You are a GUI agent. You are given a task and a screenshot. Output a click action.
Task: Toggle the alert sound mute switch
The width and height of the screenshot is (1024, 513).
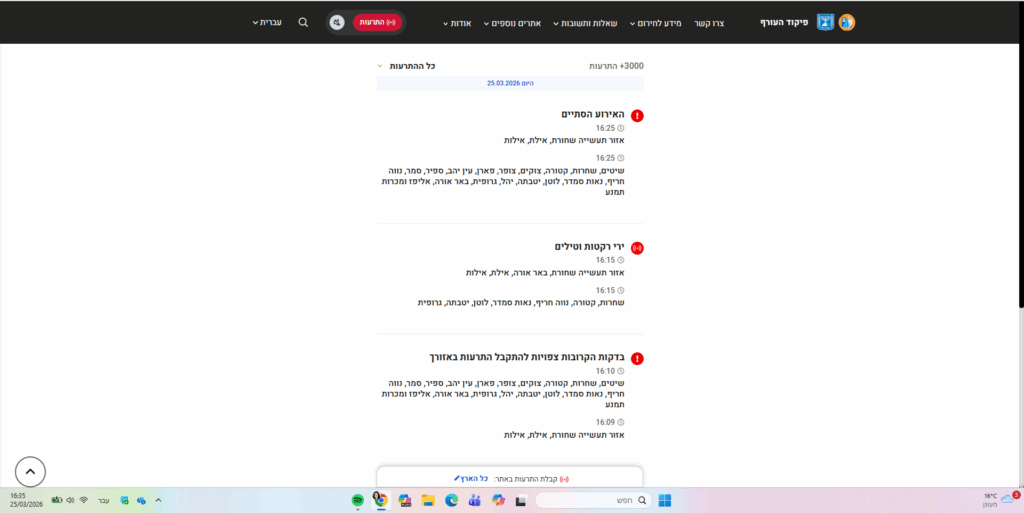[338, 22]
